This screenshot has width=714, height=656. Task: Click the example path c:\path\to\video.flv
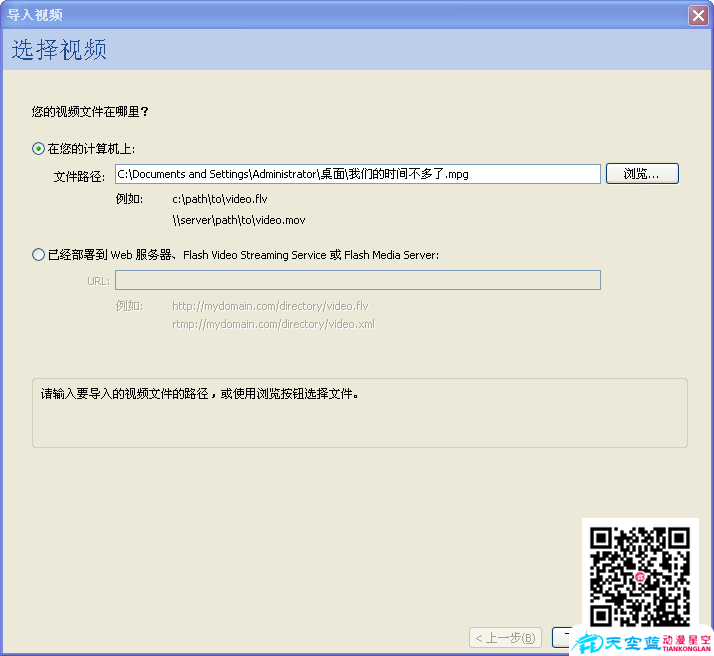pos(219,199)
